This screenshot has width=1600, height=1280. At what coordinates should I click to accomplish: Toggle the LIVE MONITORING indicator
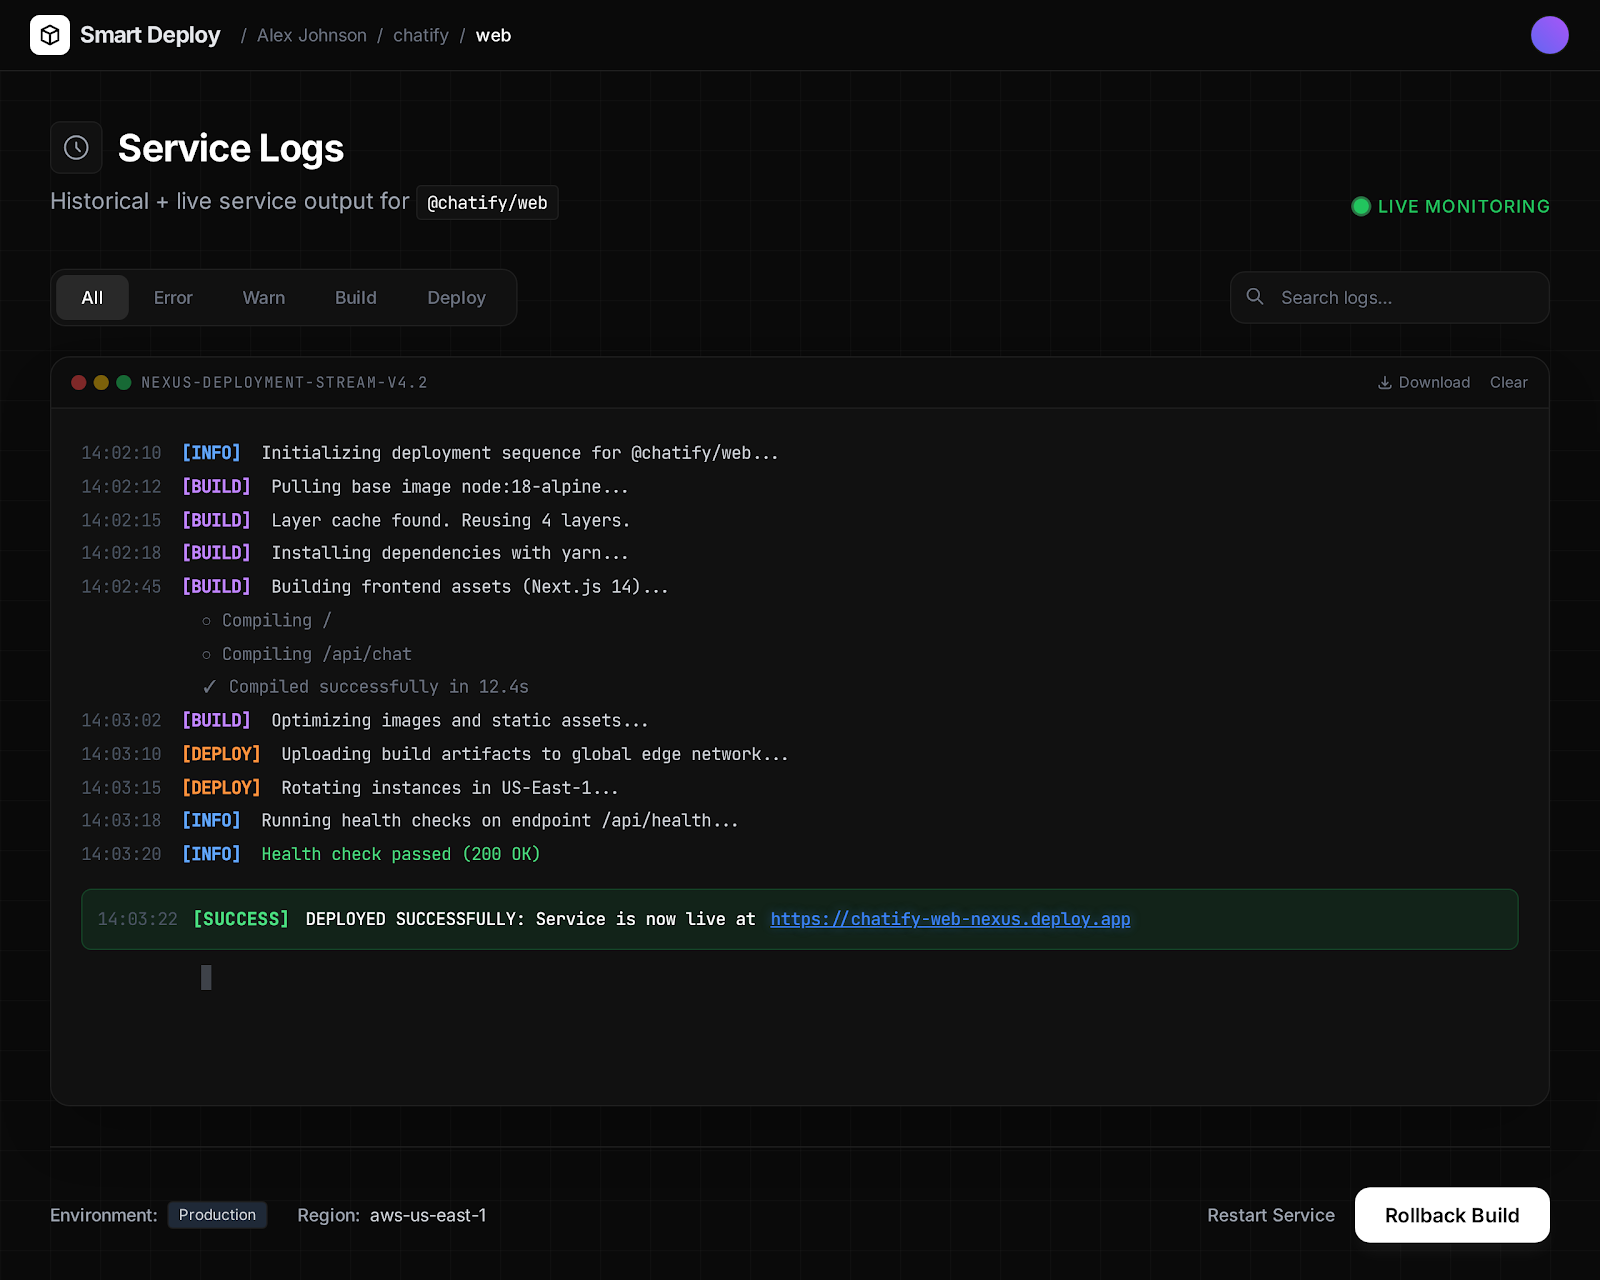click(x=1448, y=206)
